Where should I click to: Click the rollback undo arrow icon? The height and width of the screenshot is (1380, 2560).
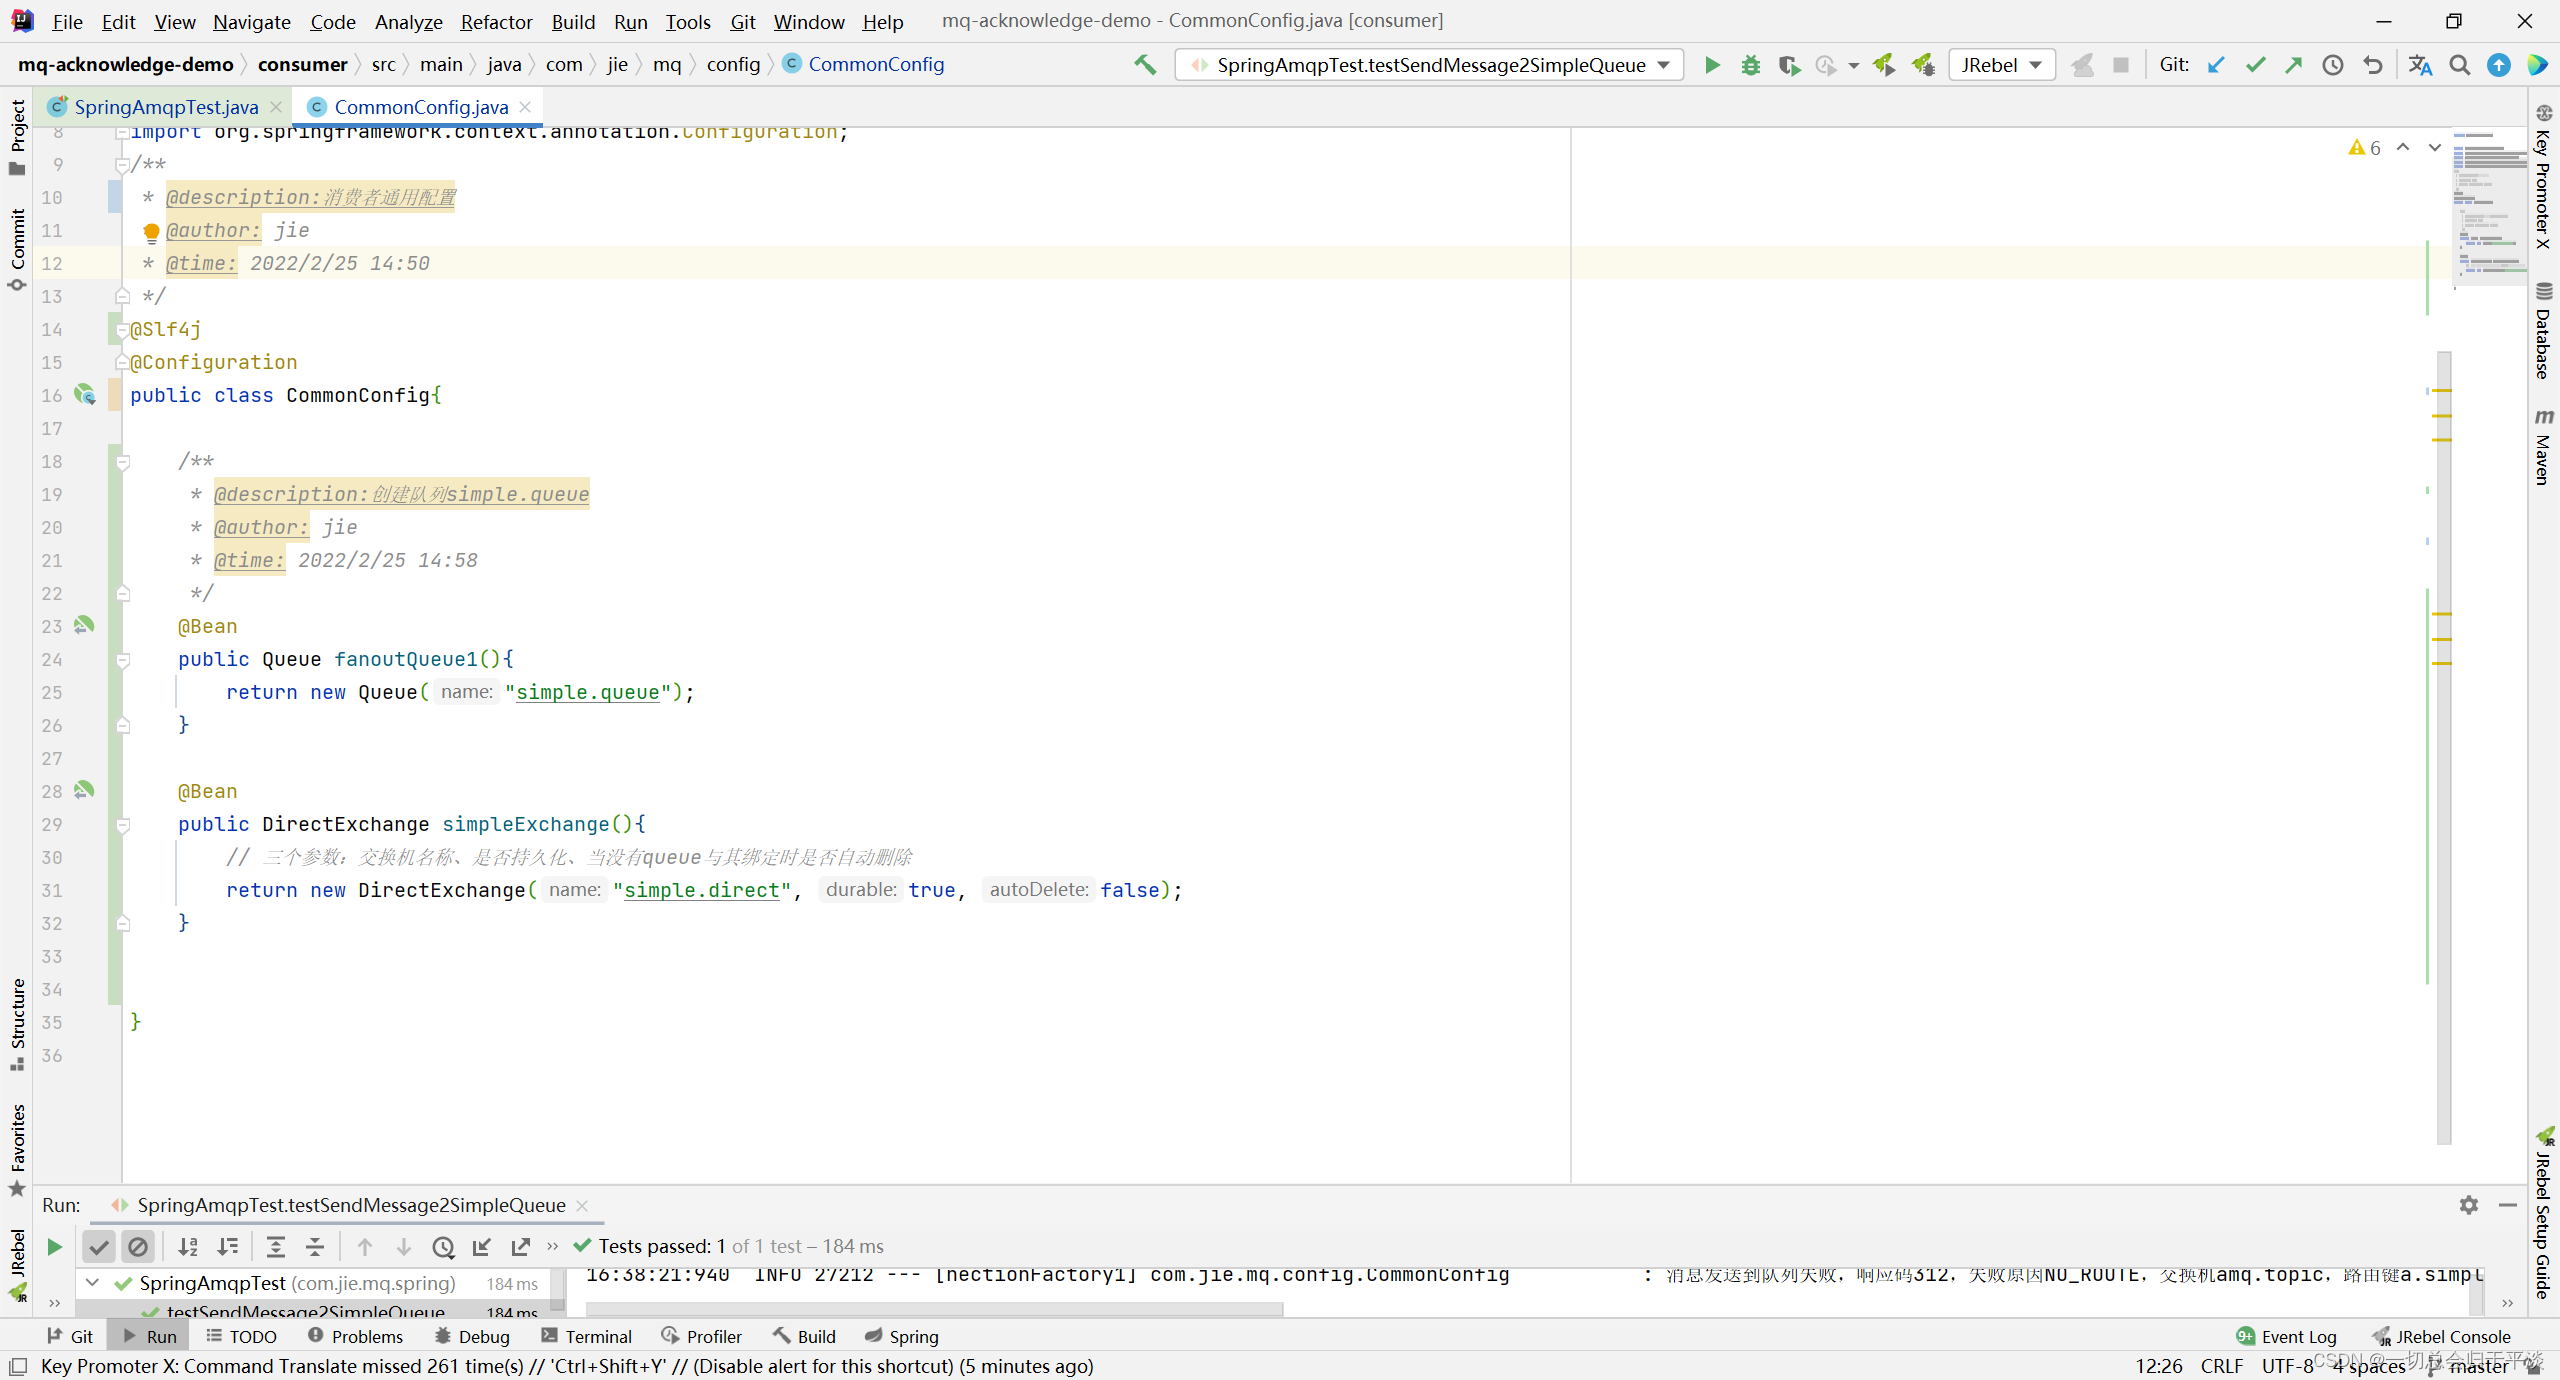pos(2372,65)
